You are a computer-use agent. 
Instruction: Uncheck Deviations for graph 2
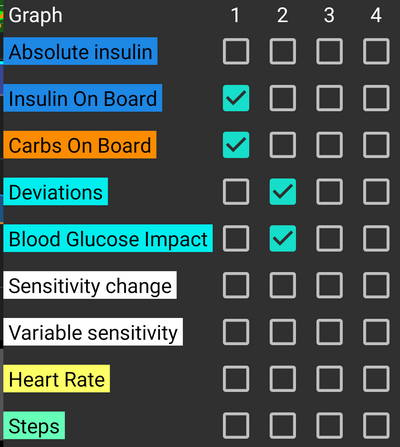[x=283, y=192]
